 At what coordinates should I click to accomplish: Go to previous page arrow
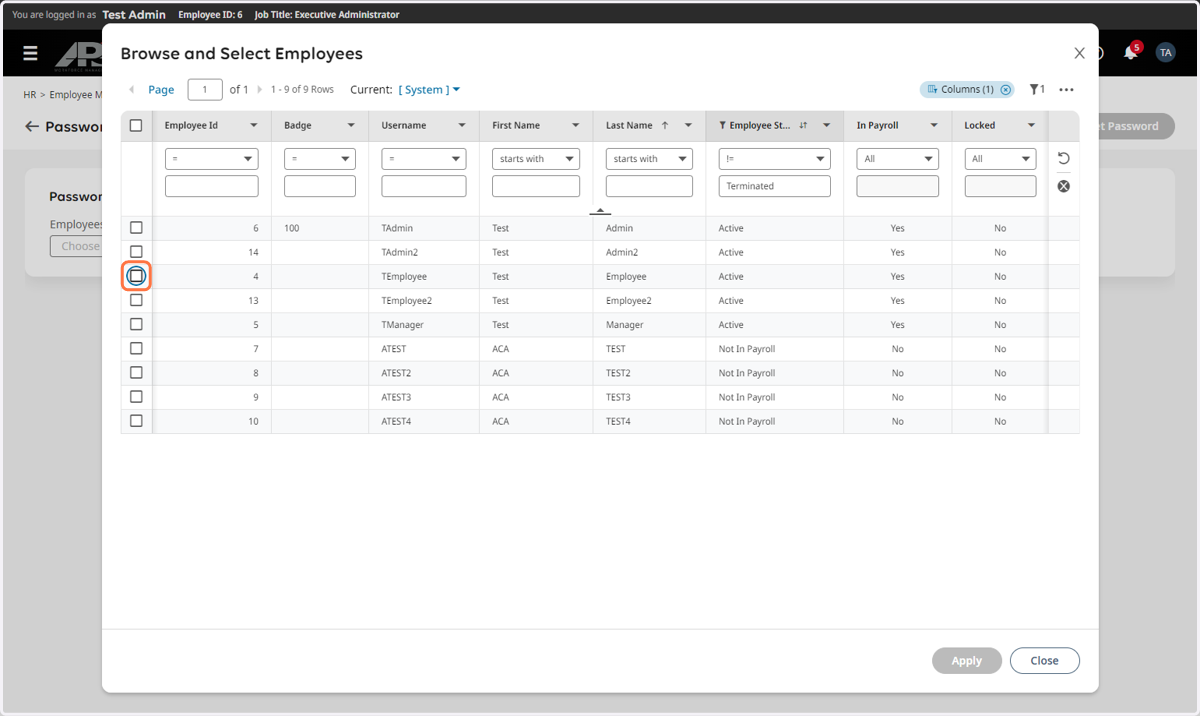coord(131,90)
